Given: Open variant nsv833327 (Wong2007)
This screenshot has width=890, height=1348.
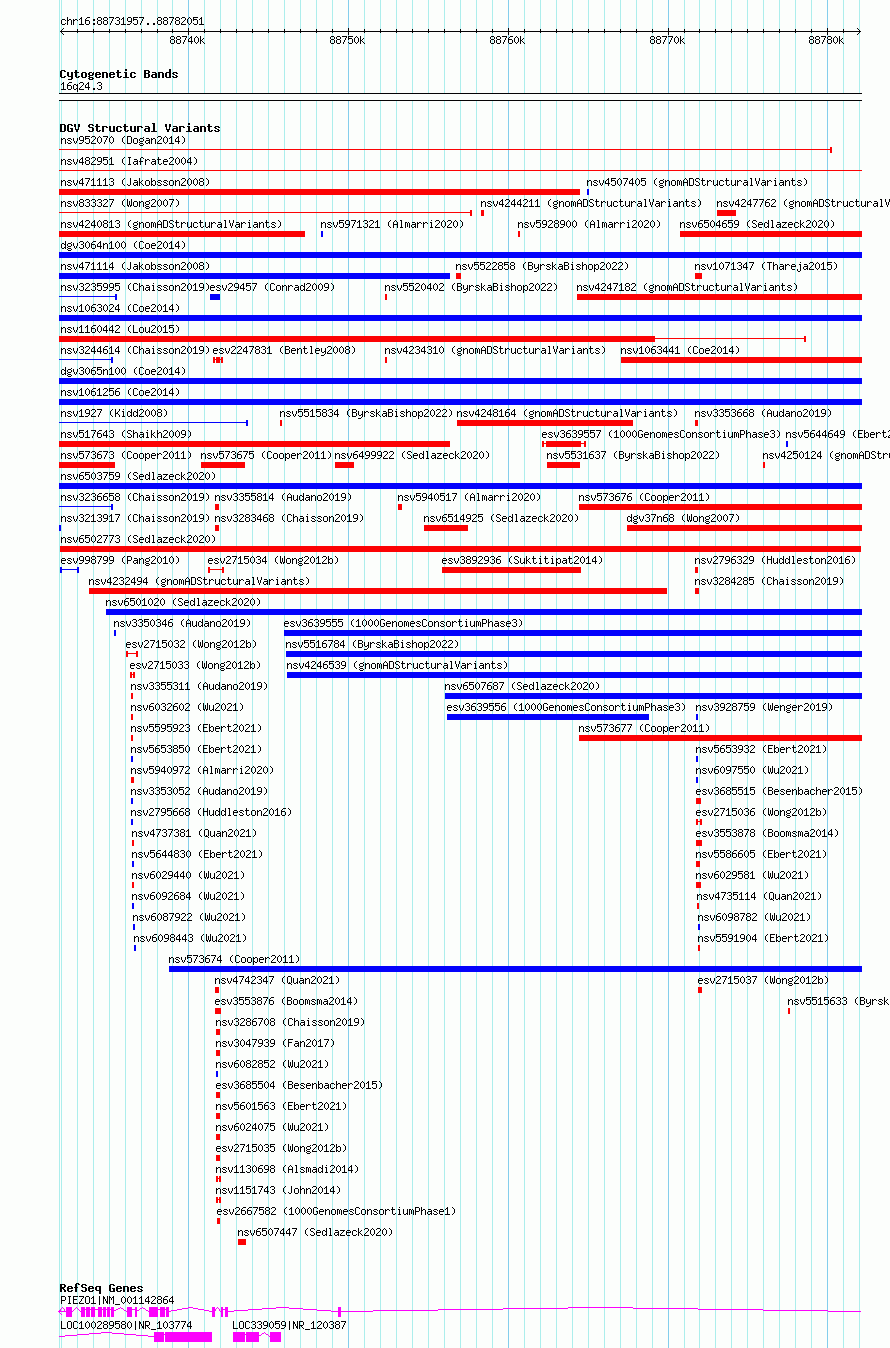Looking at the screenshot, I should 120,203.
